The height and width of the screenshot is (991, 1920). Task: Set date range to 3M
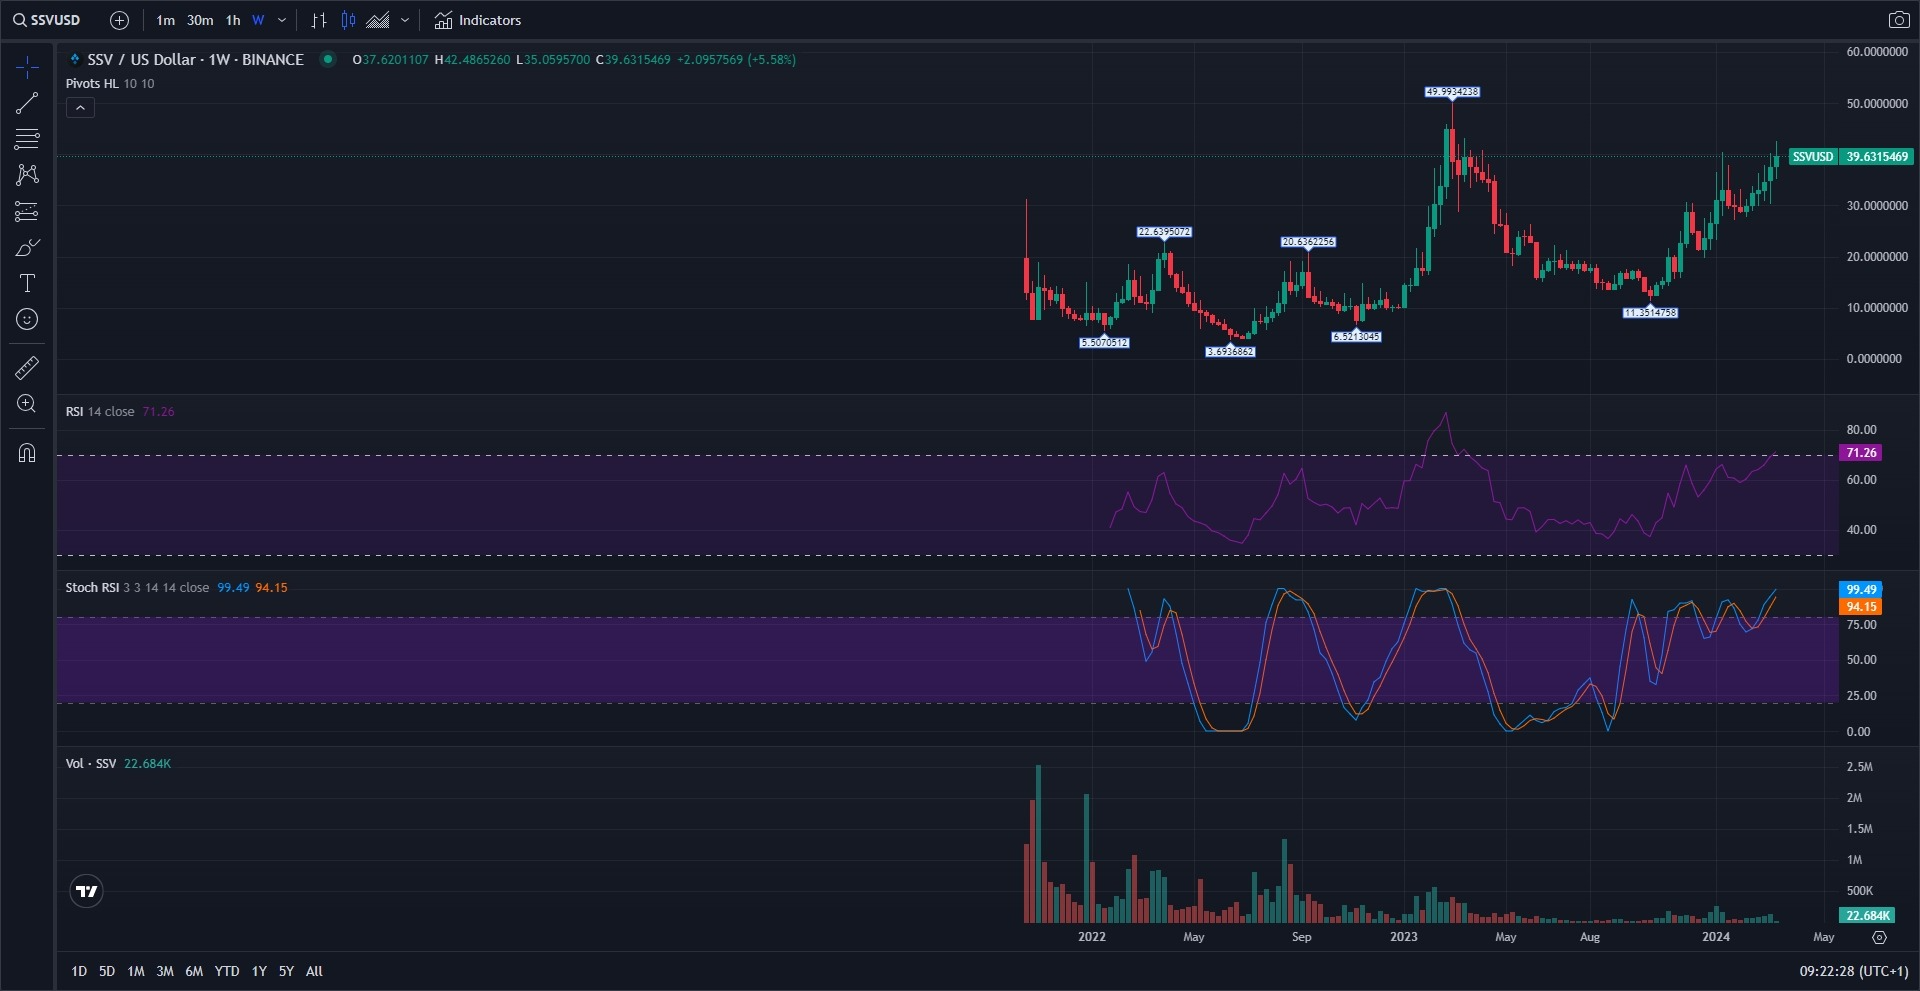pyautogui.click(x=165, y=971)
